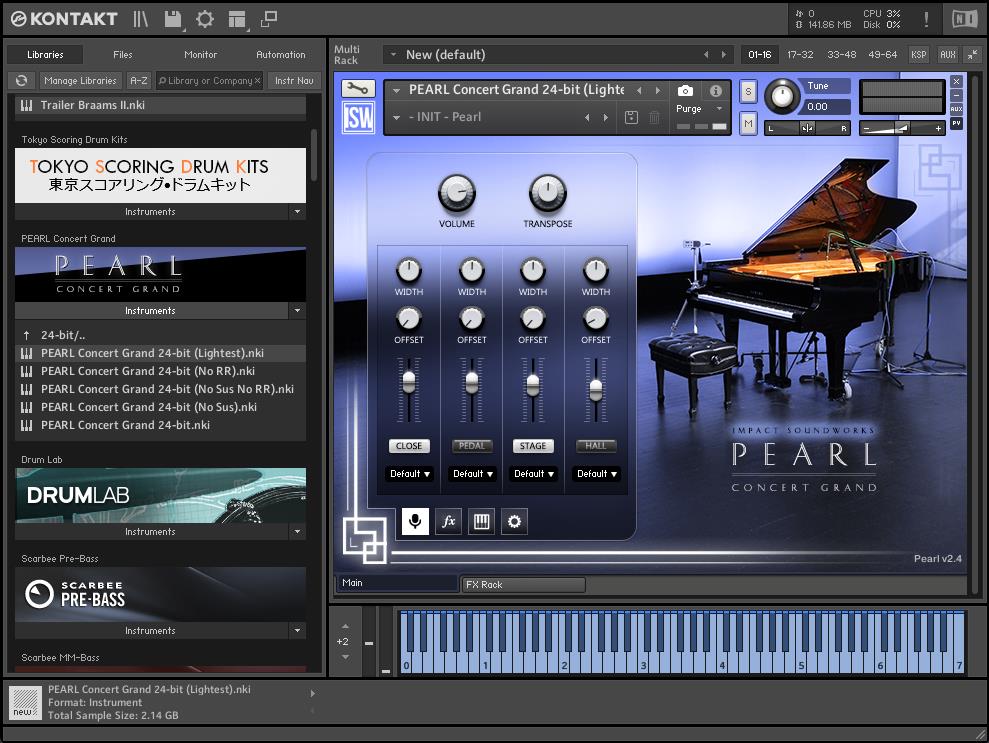The width and height of the screenshot is (989, 743).
Task: Click the Instr Nav button
Action: [294, 81]
